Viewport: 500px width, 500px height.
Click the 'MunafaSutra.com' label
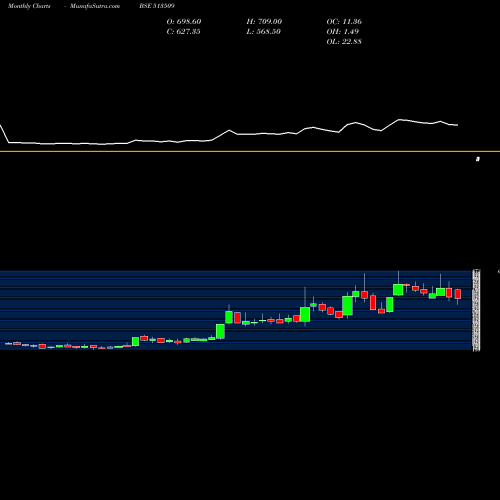coord(95,6)
